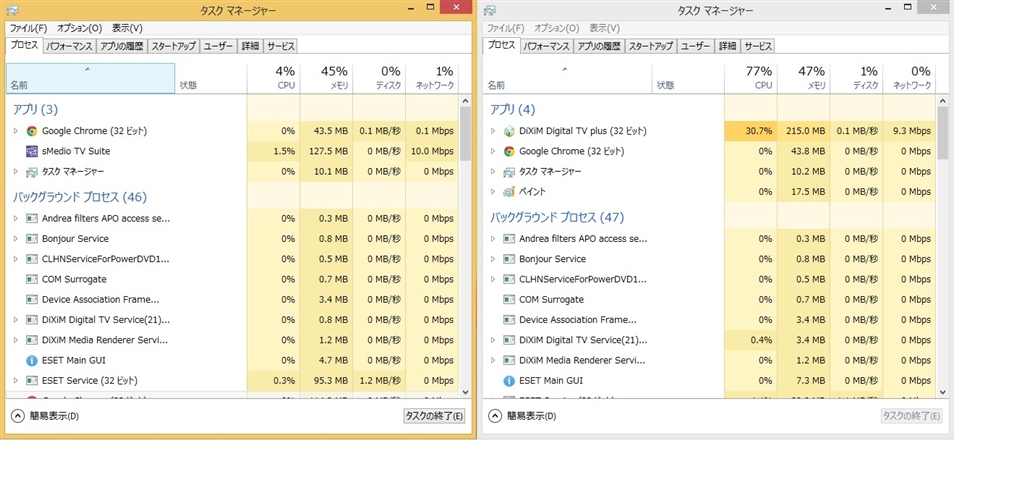Click 簡易表示(D) in right window
This screenshot has width=1024, height=482.
point(523,416)
